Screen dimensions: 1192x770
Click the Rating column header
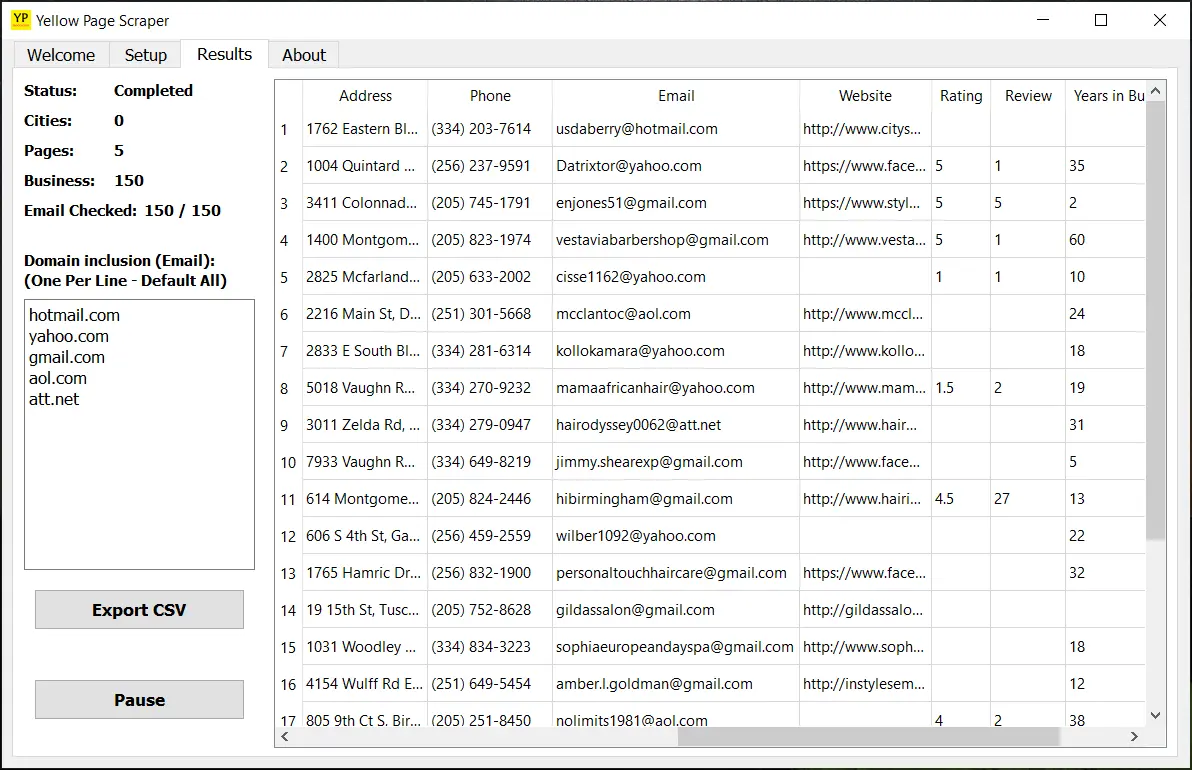[961, 96]
